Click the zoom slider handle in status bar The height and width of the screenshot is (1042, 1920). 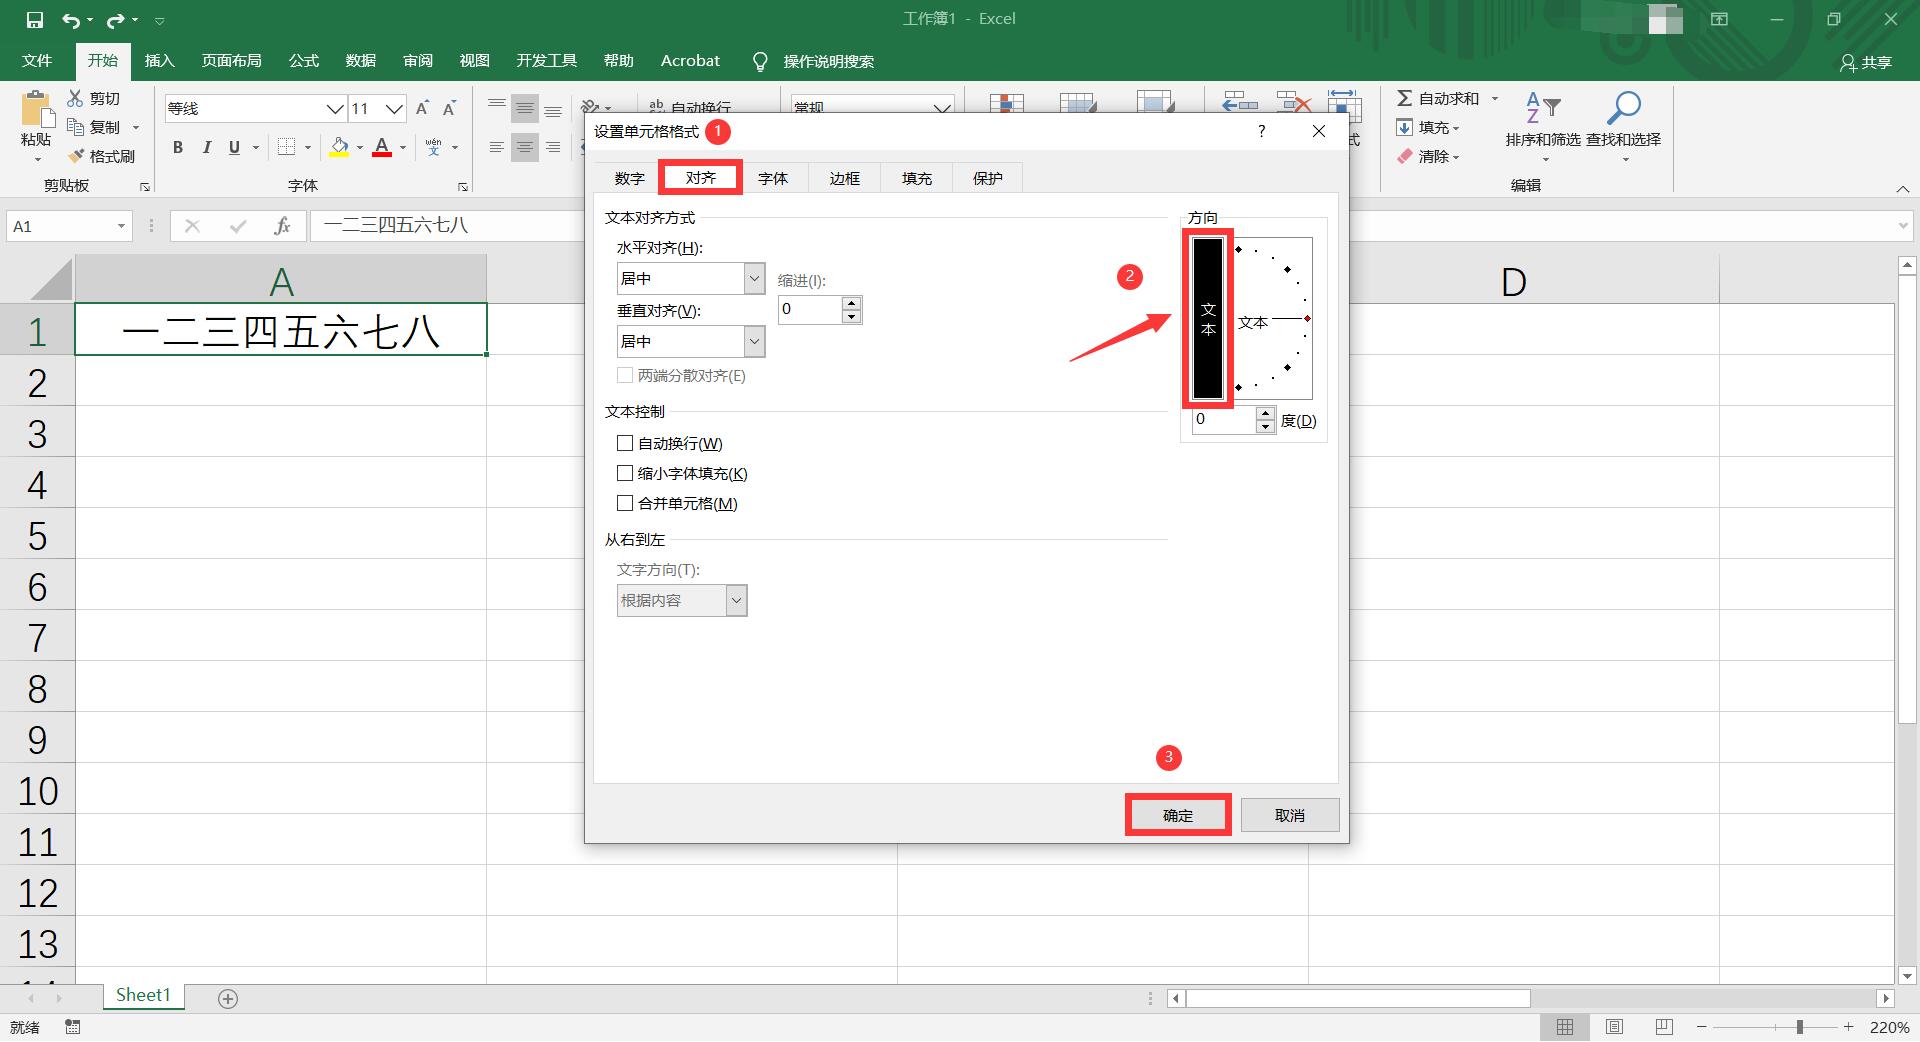[1799, 1027]
